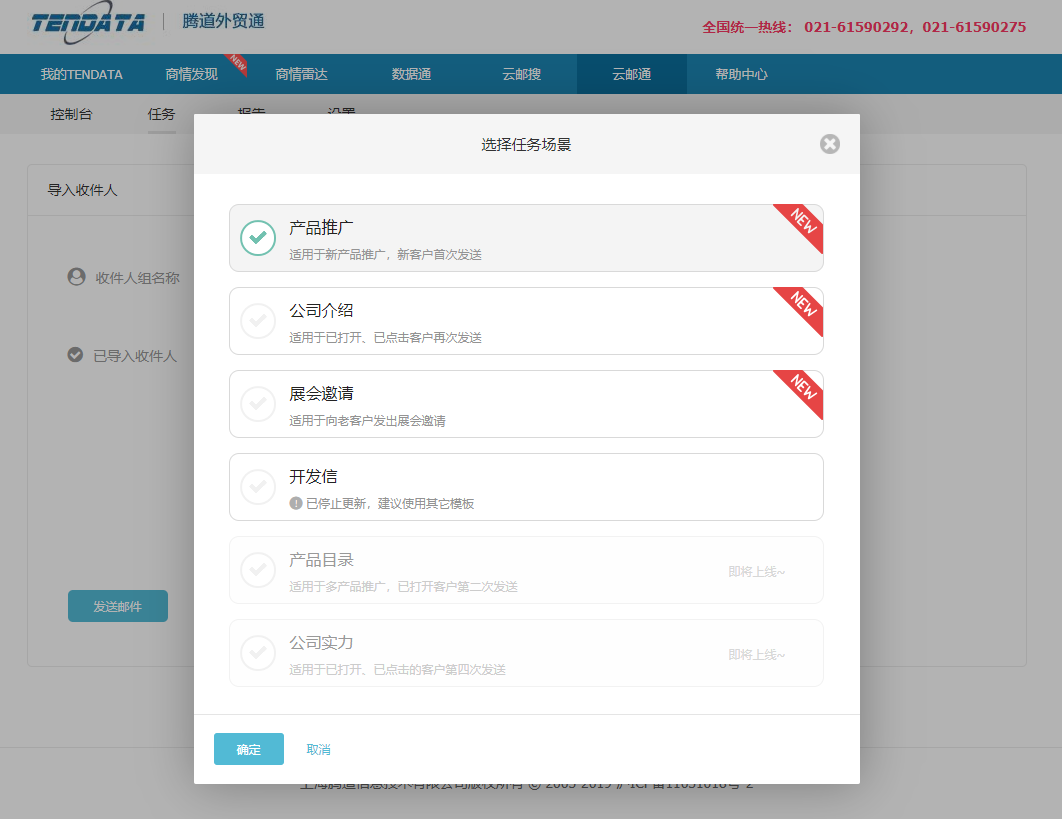This screenshot has height=819, width=1062.
Task: Select the 开发信 scenario option
Action: point(525,487)
